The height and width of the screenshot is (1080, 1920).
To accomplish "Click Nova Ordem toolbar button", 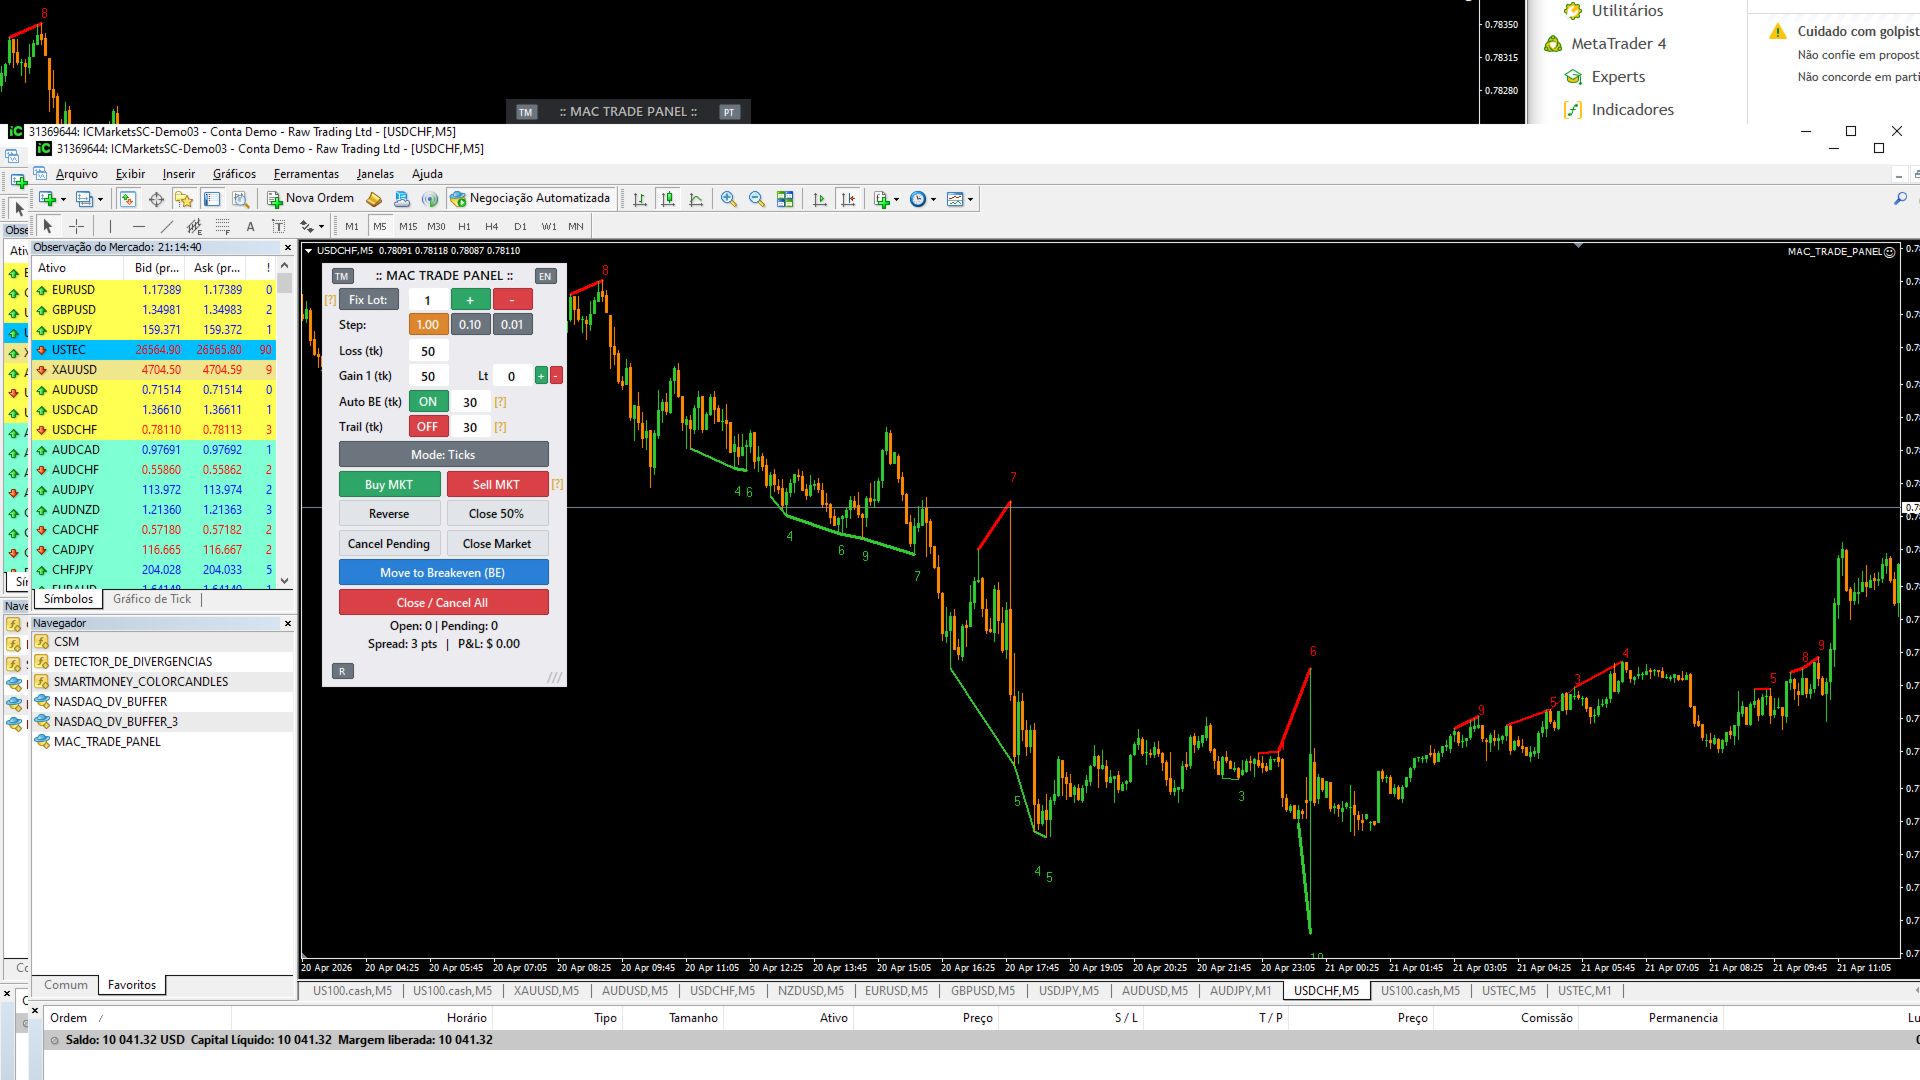I will [x=310, y=198].
